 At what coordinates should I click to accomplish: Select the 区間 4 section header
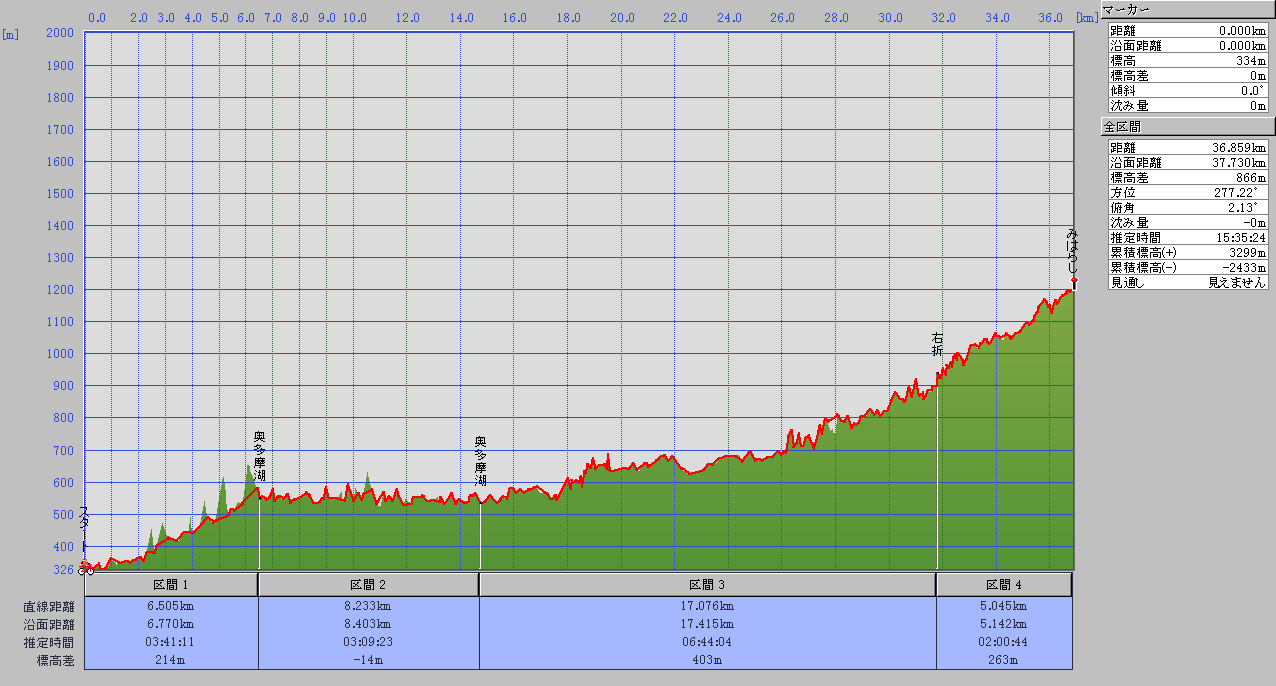pyautogui.click(x=1004, y=585)
